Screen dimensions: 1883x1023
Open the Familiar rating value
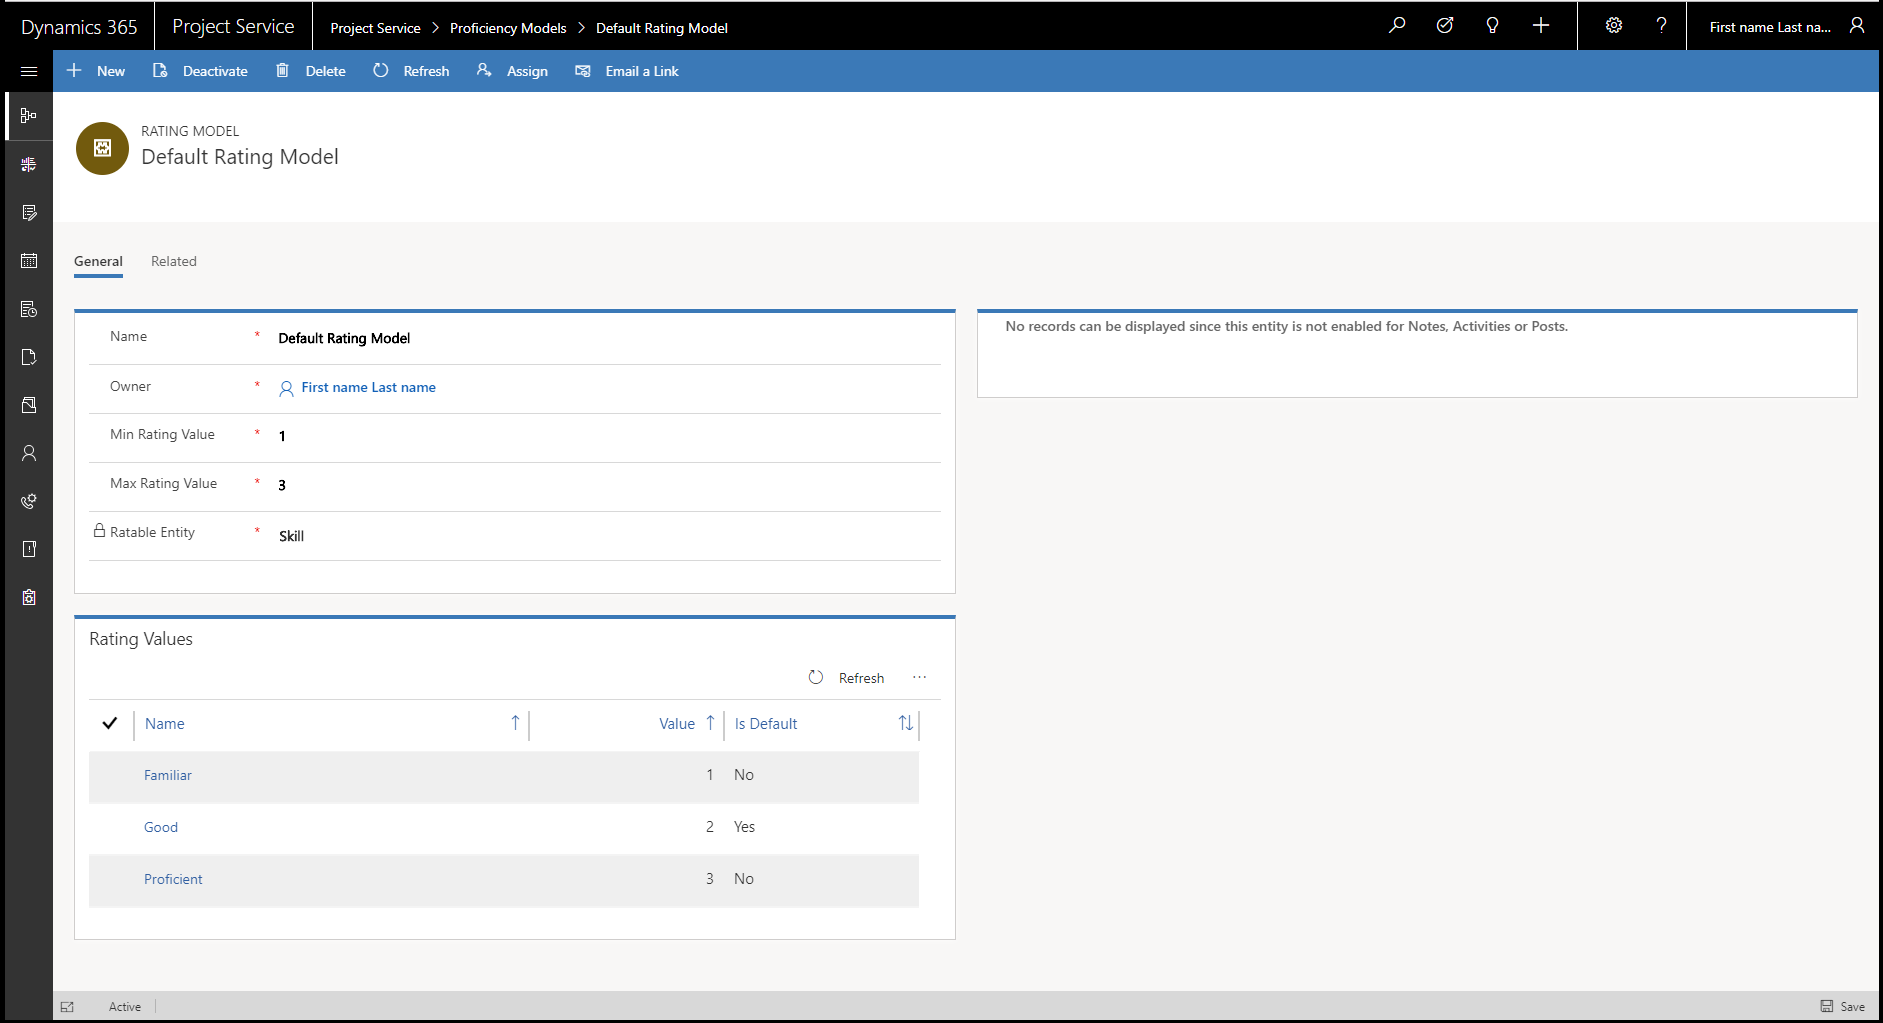pos(168,775)
